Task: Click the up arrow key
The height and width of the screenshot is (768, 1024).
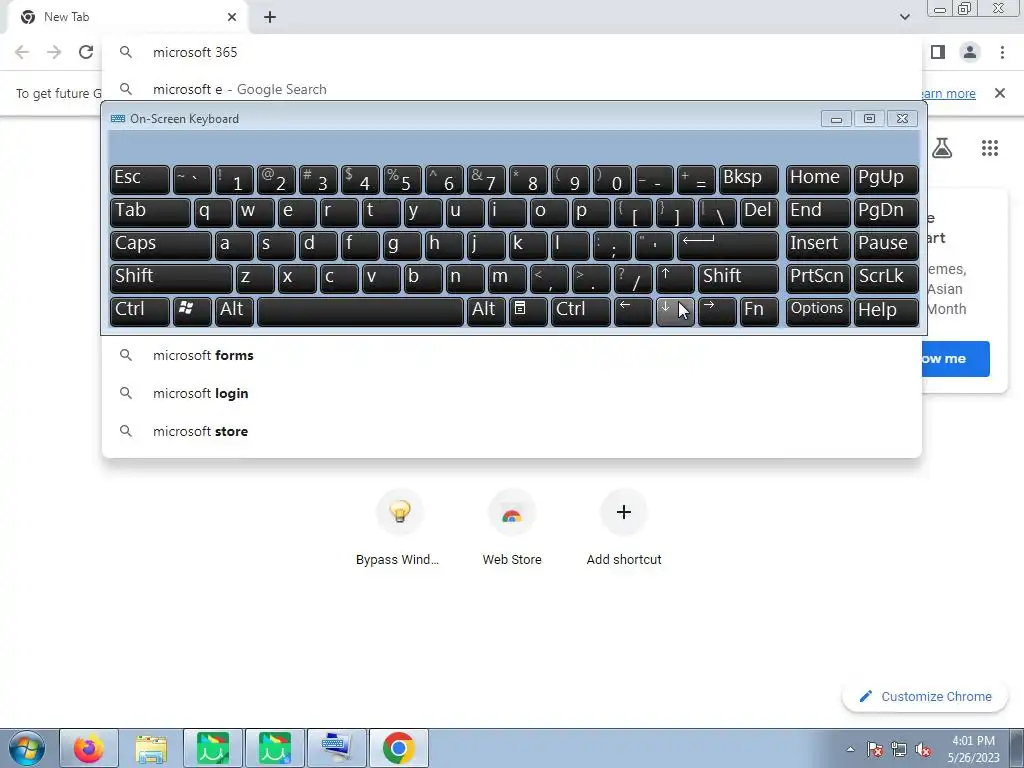Action: tap(675, 278)
